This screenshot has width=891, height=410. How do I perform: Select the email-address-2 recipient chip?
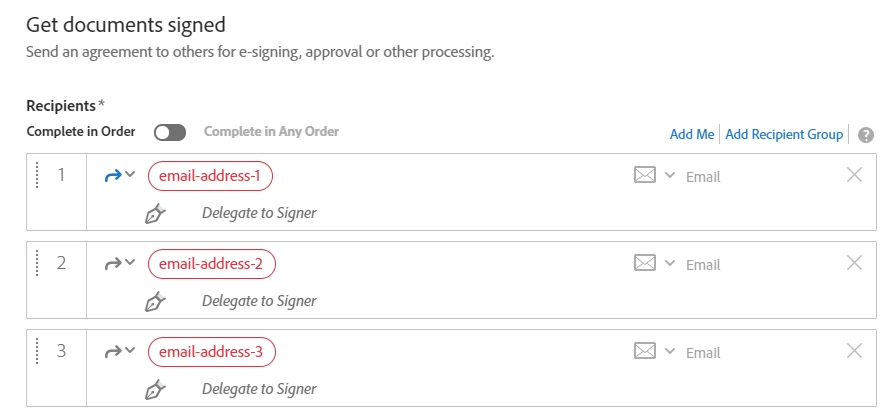(211, 264)
